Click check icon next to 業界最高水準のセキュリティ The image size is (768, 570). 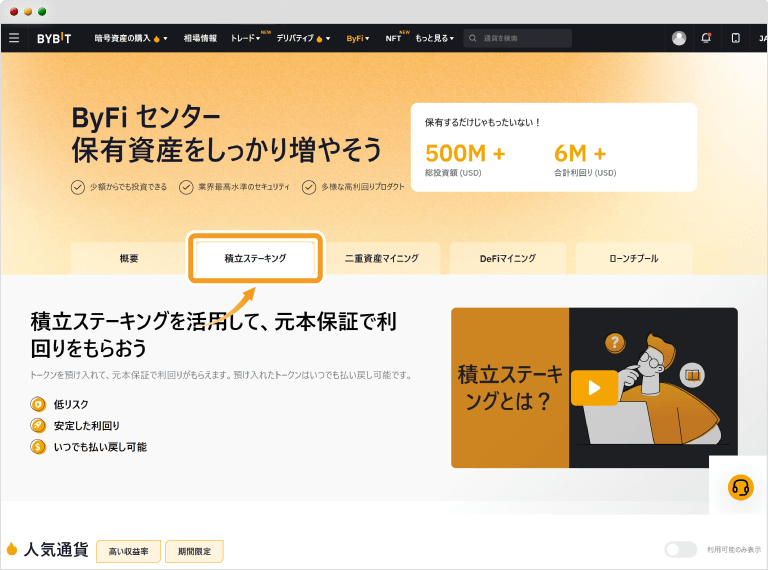tap(186, 187)
